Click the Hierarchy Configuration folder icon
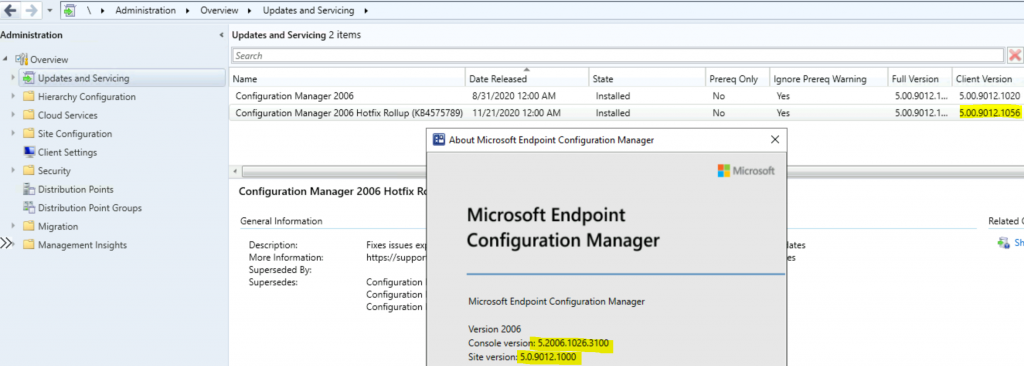This screenshot has height=366, width=1024. tap(28, 96)
